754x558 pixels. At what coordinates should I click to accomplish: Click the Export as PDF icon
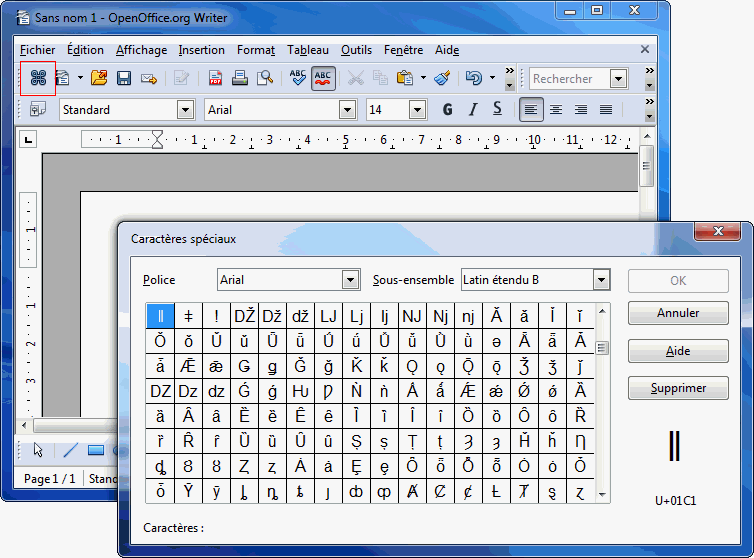tap(215, 77)
